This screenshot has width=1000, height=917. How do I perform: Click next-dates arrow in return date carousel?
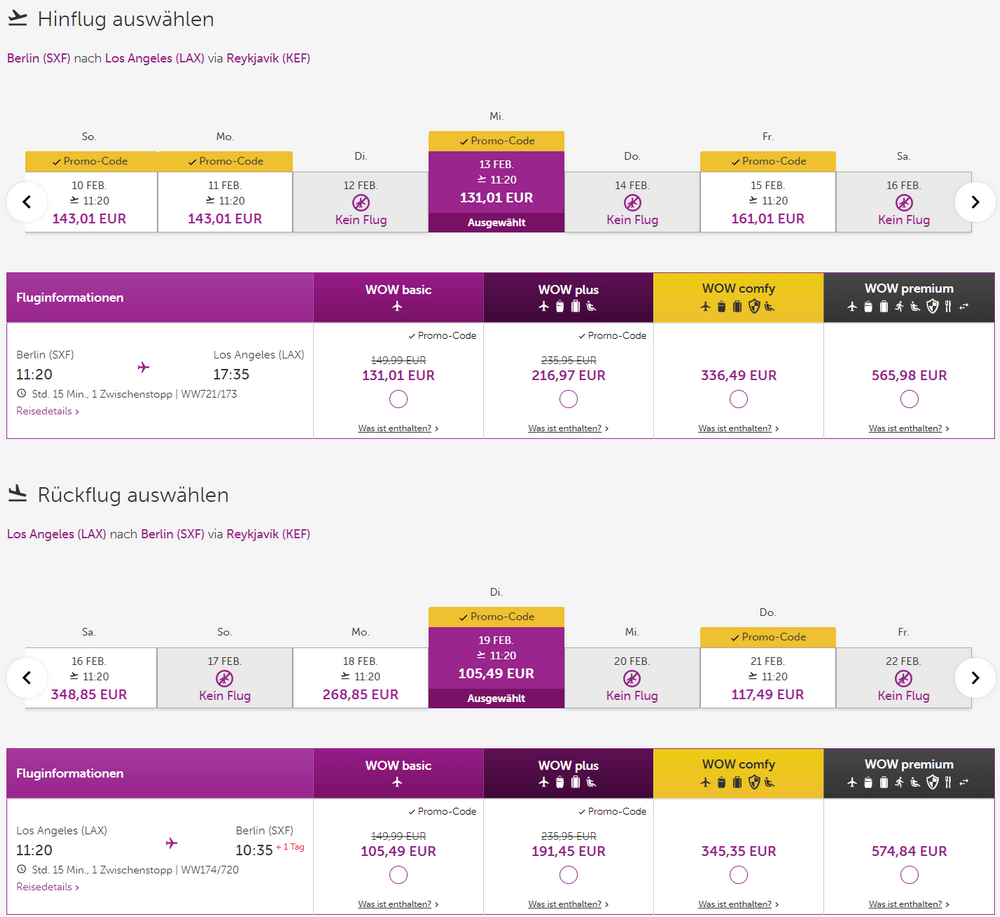975,678
